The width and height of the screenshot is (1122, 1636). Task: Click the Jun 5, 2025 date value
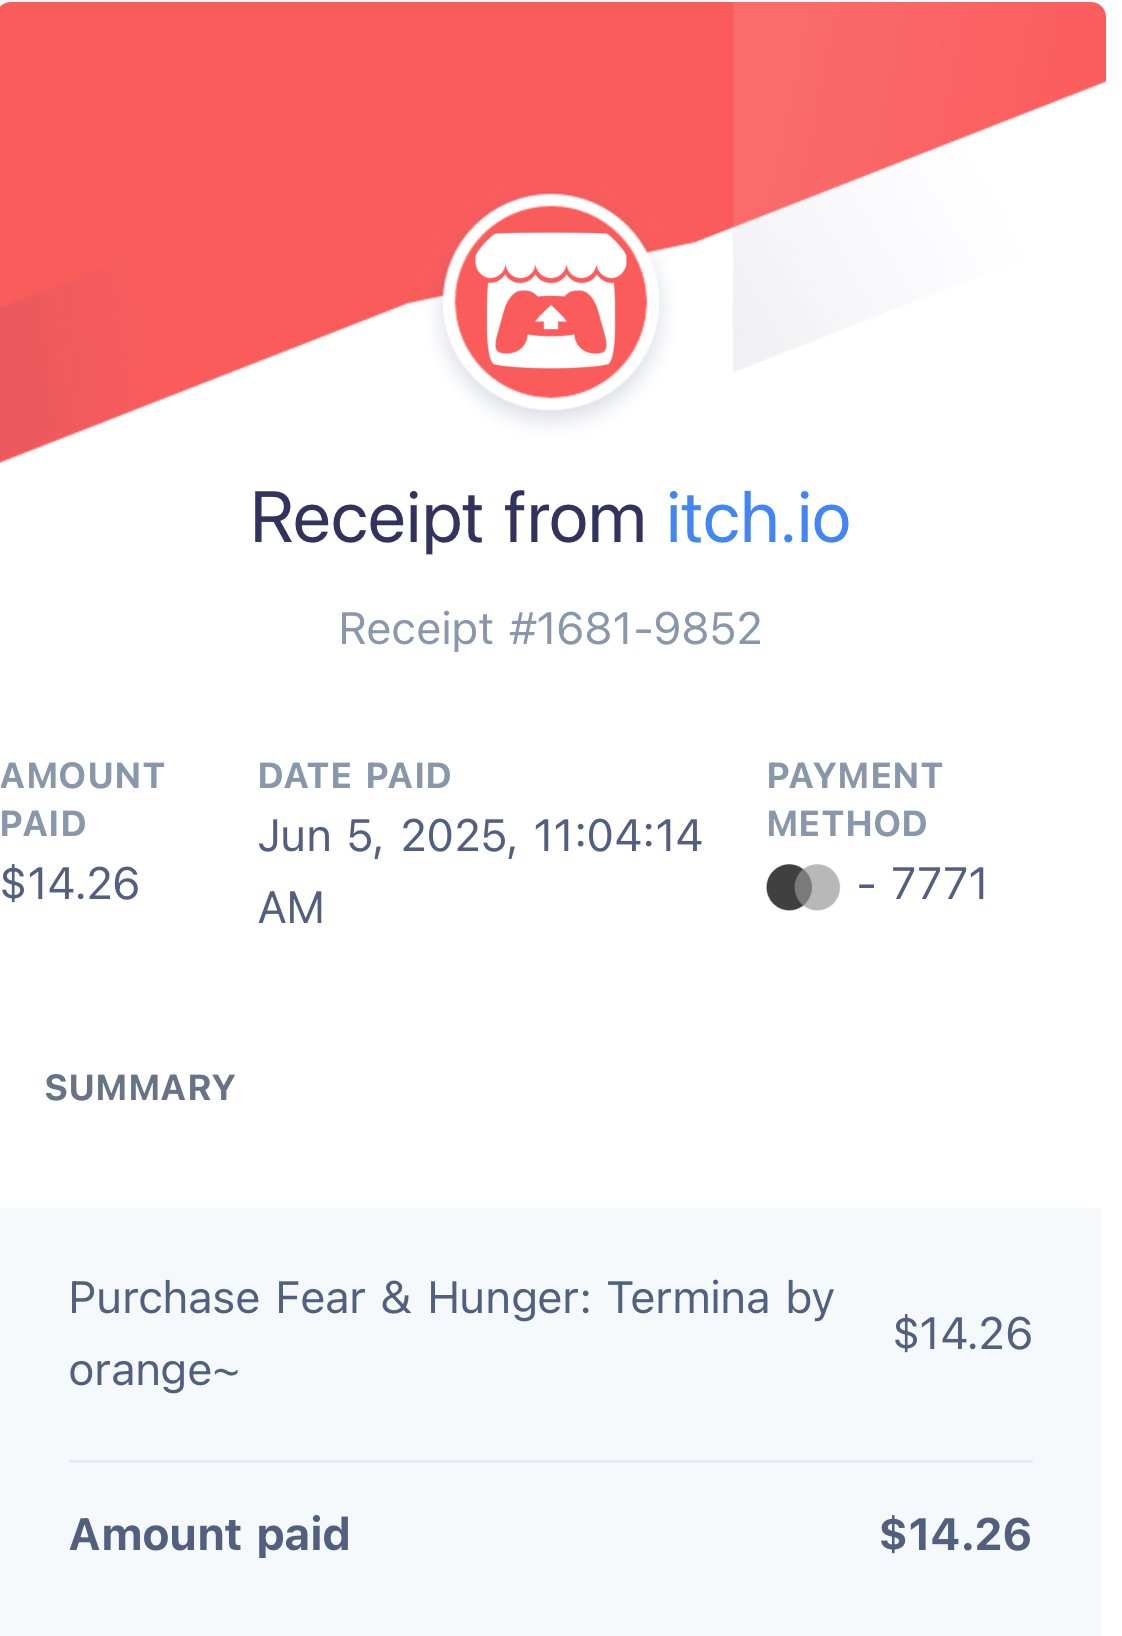[388, 836]
